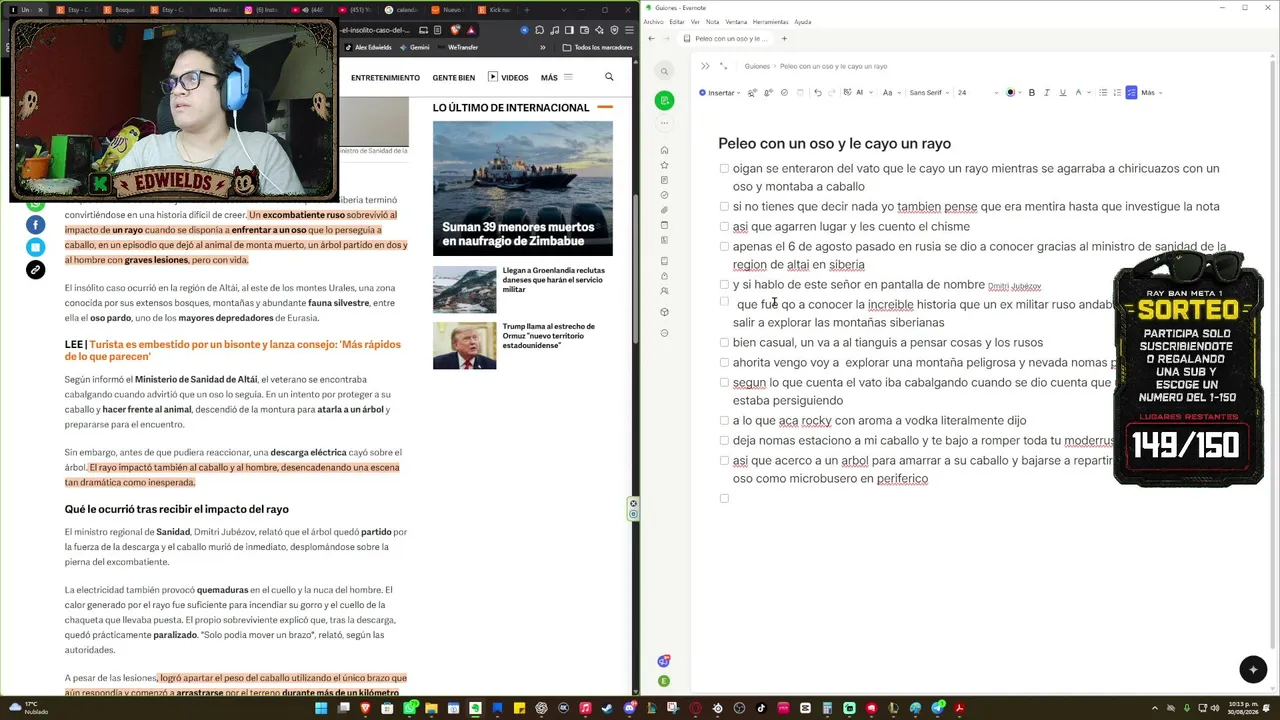The height and width of the screenshot is (720, 1280).
Task: Insert calendar event icon in Evernote toolbar
Action: point(800,92)
